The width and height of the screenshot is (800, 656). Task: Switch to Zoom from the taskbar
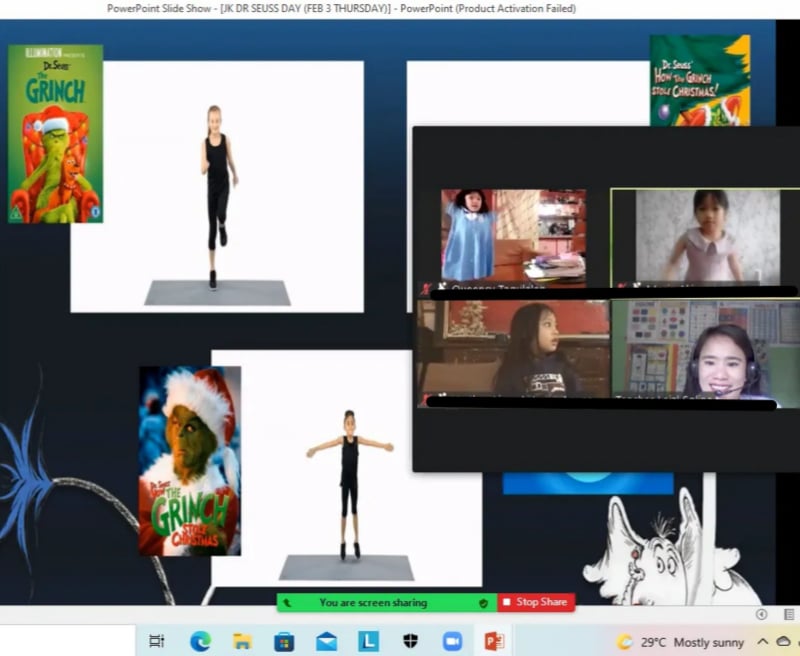pyautogui.click(x=452, y=641)
